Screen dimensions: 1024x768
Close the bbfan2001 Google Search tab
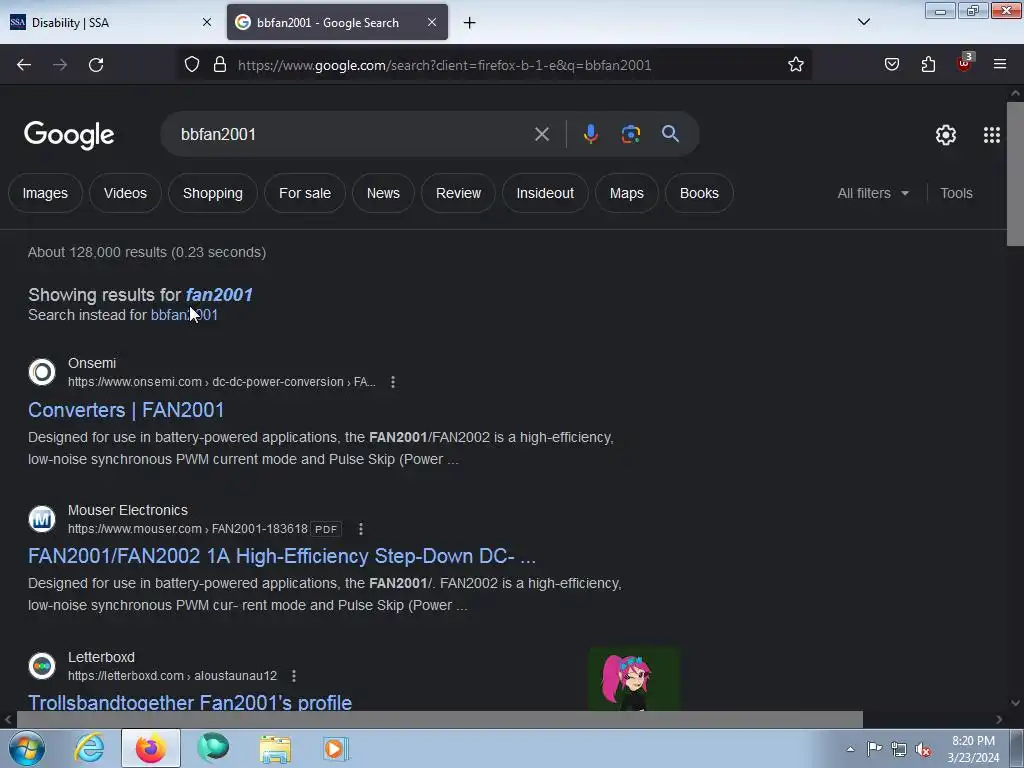(x=432, y=22)
